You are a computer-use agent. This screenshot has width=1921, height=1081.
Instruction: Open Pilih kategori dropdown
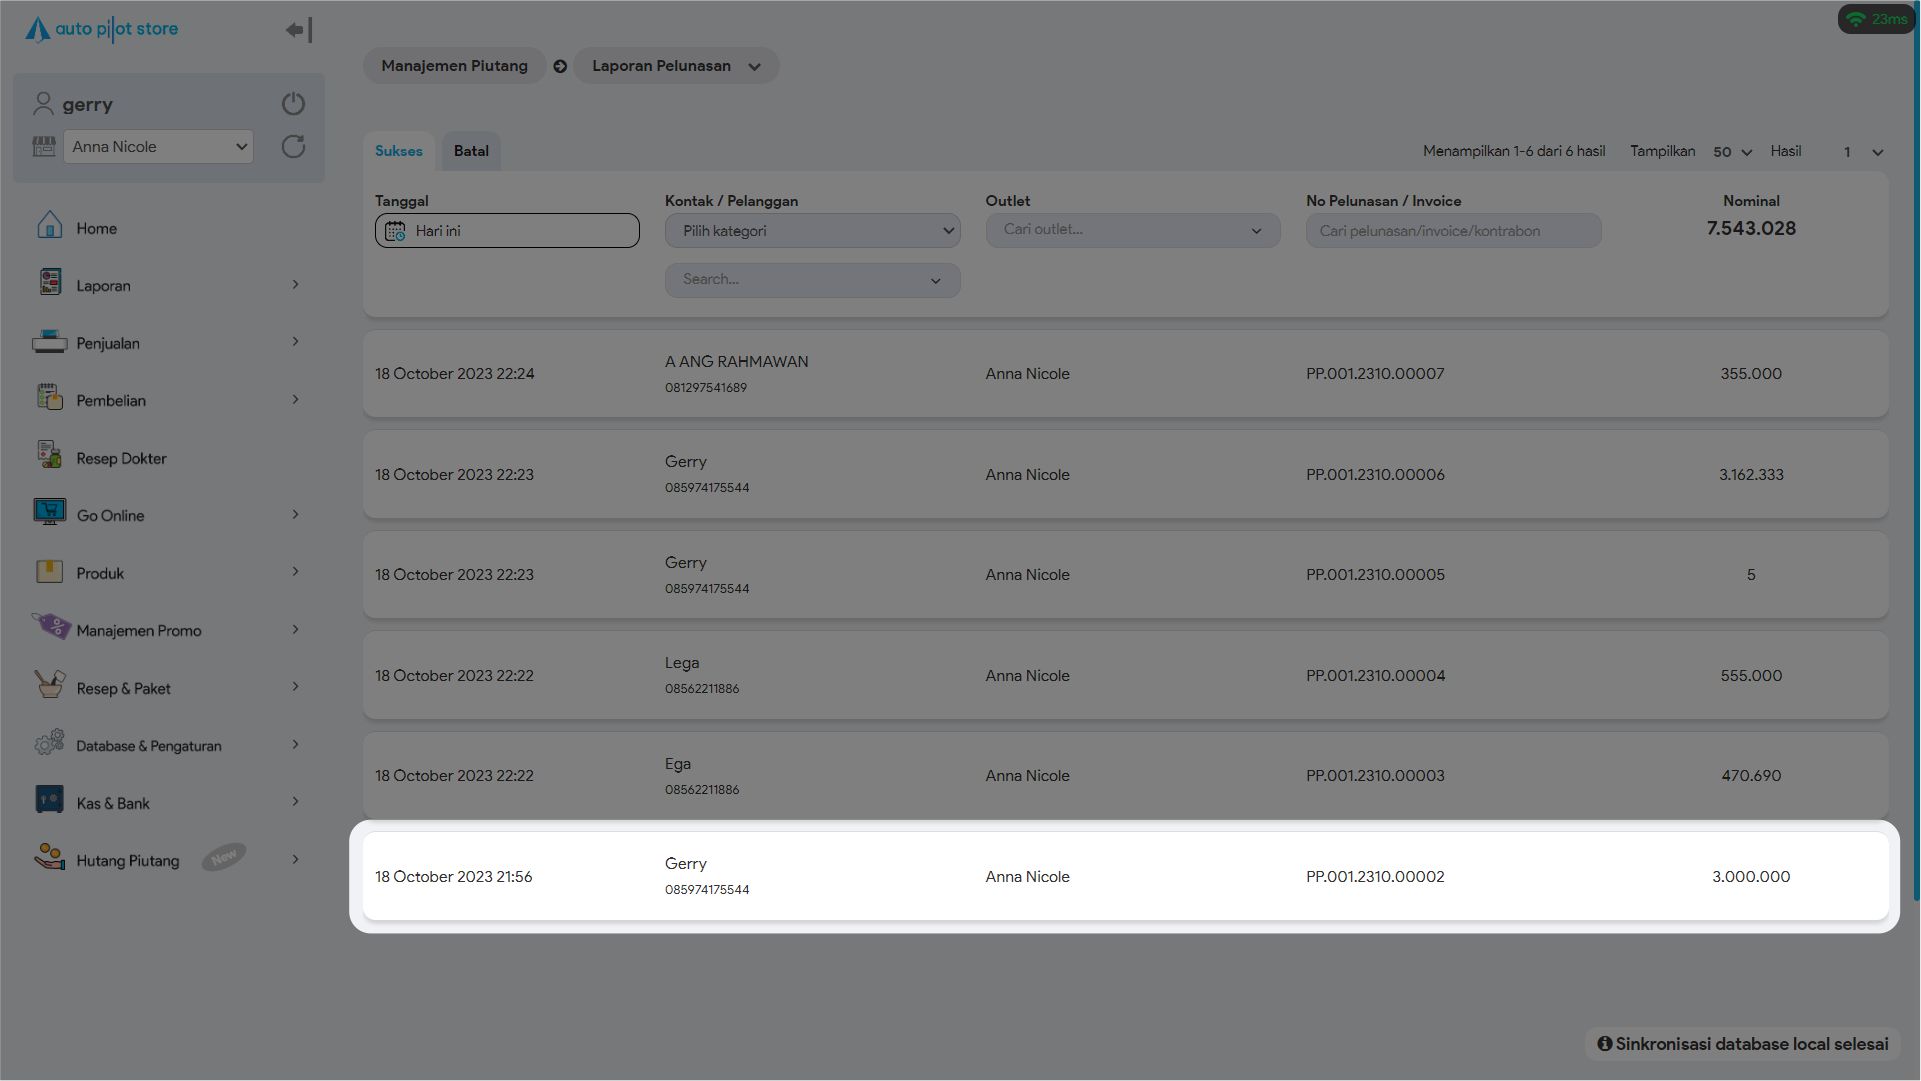click(x=812, y=231)
